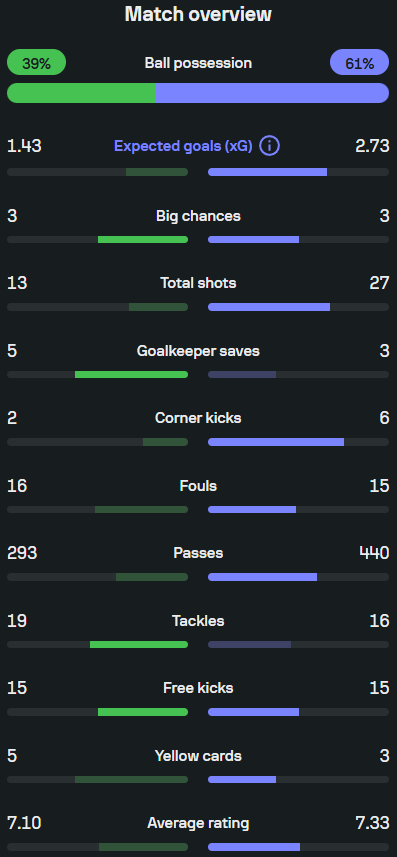Screen dimensions: 397x857
Task: Select the Match overview heading
Action: click(x=198, y=14)
